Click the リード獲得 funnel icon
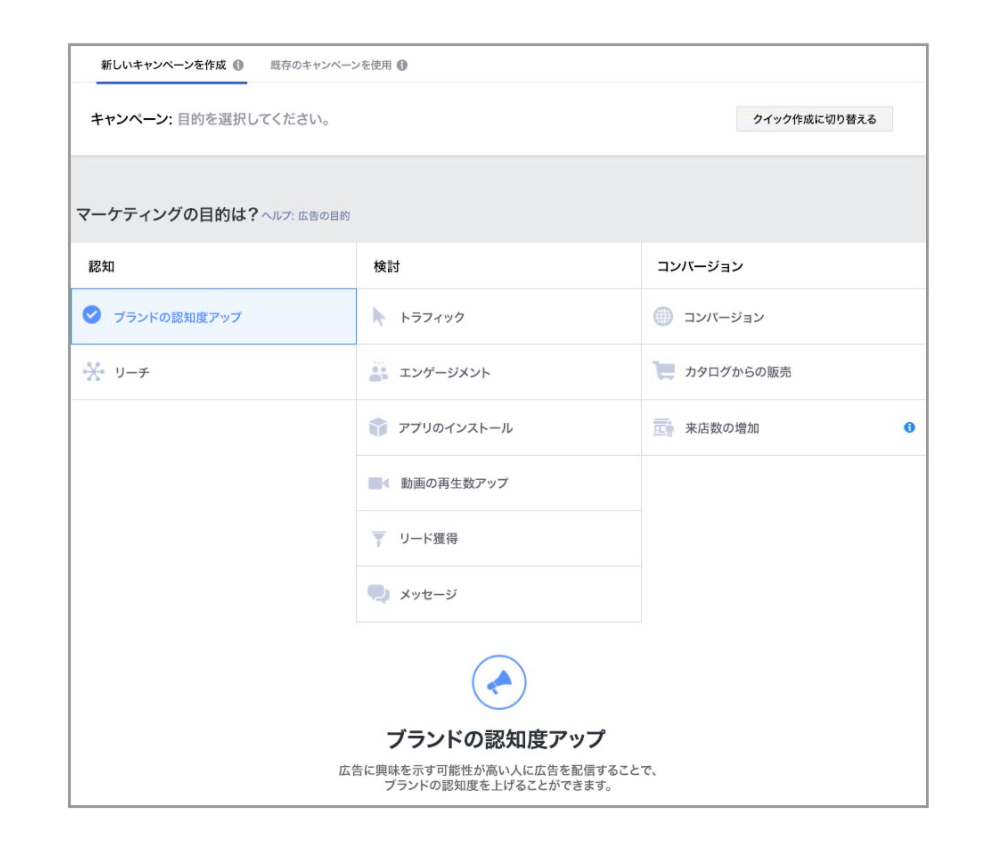The height and width of the screenshot is (844, 1004). tap(378, 539)
